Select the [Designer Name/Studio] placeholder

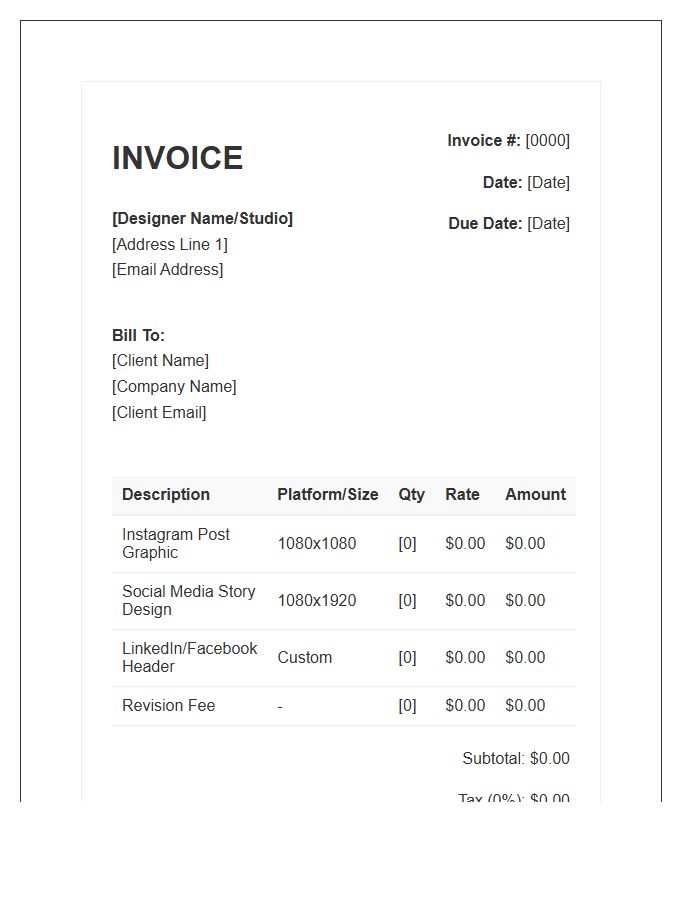203,219
